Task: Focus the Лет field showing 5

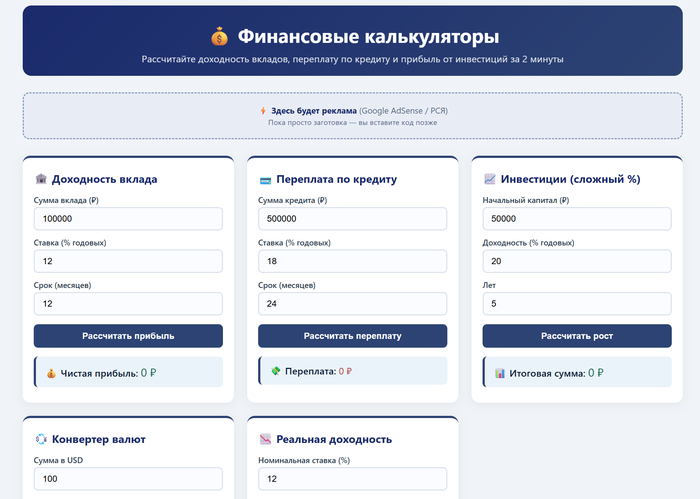Action: pyautogui.click(x=577, y=304)
